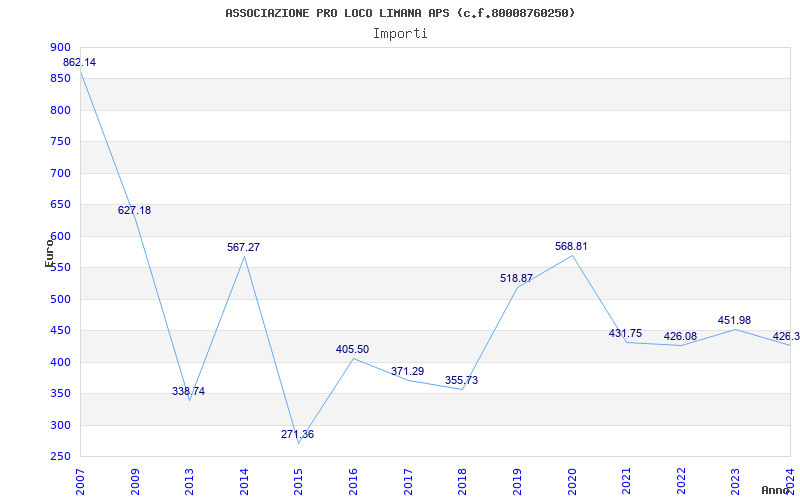Click the 800 y-axis tick label
800x500 pixels.
[x=60, y=110]
